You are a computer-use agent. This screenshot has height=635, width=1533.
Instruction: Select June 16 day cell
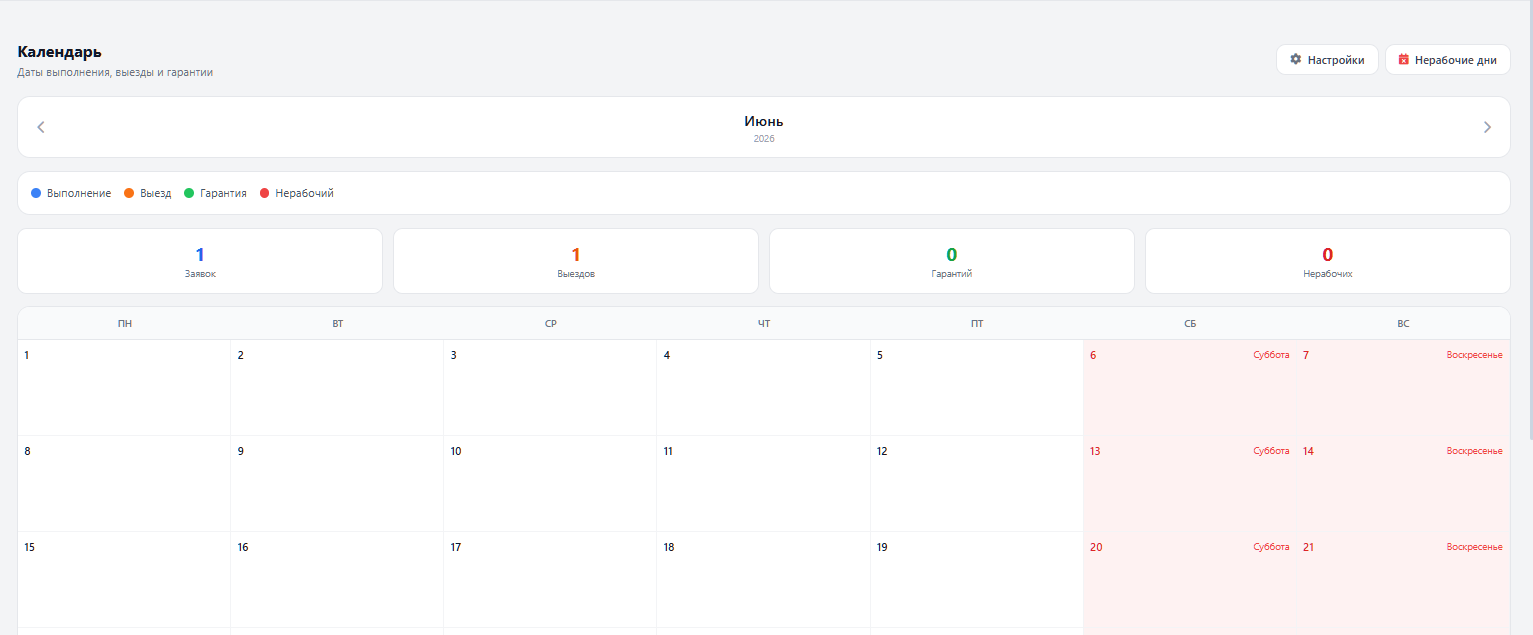click(x=338, y=580)
